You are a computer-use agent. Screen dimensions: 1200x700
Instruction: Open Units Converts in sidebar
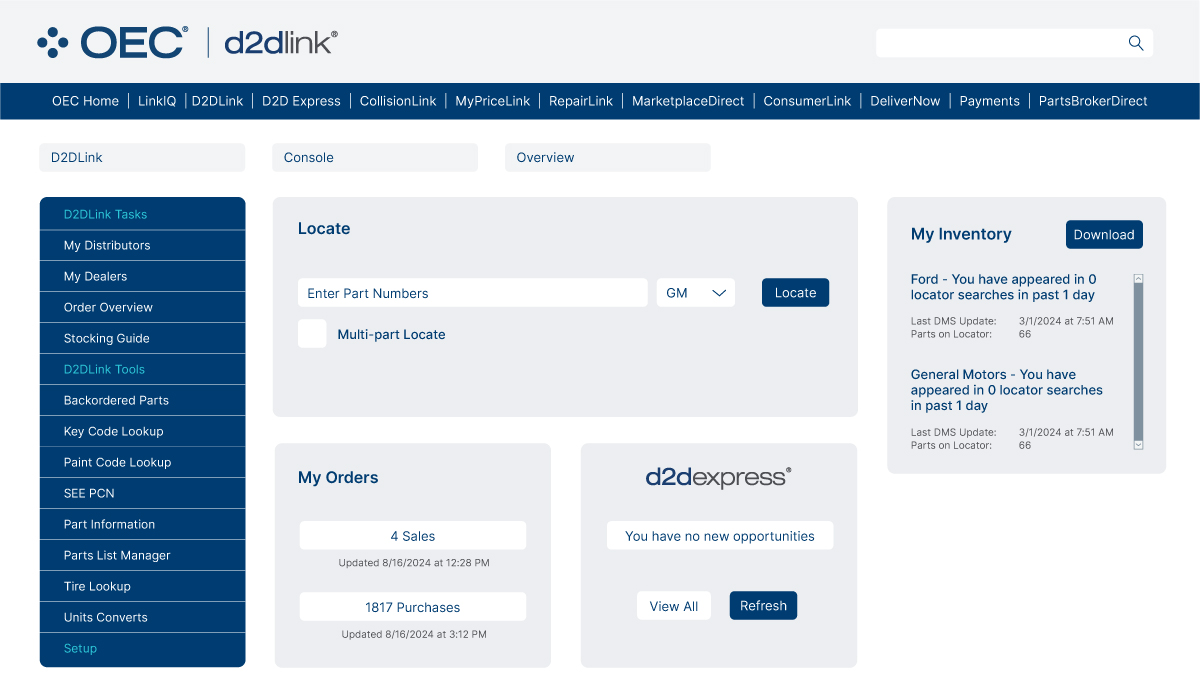click(142, 618)
